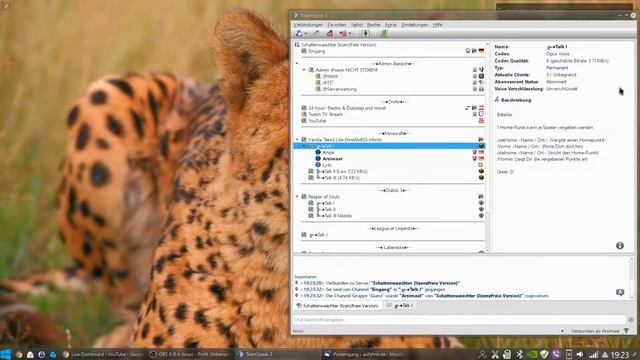Click the greyed-out second toolbar icon
Viewport: 640px width, 360px height.
pyautogui.click(x=316, y=34)
